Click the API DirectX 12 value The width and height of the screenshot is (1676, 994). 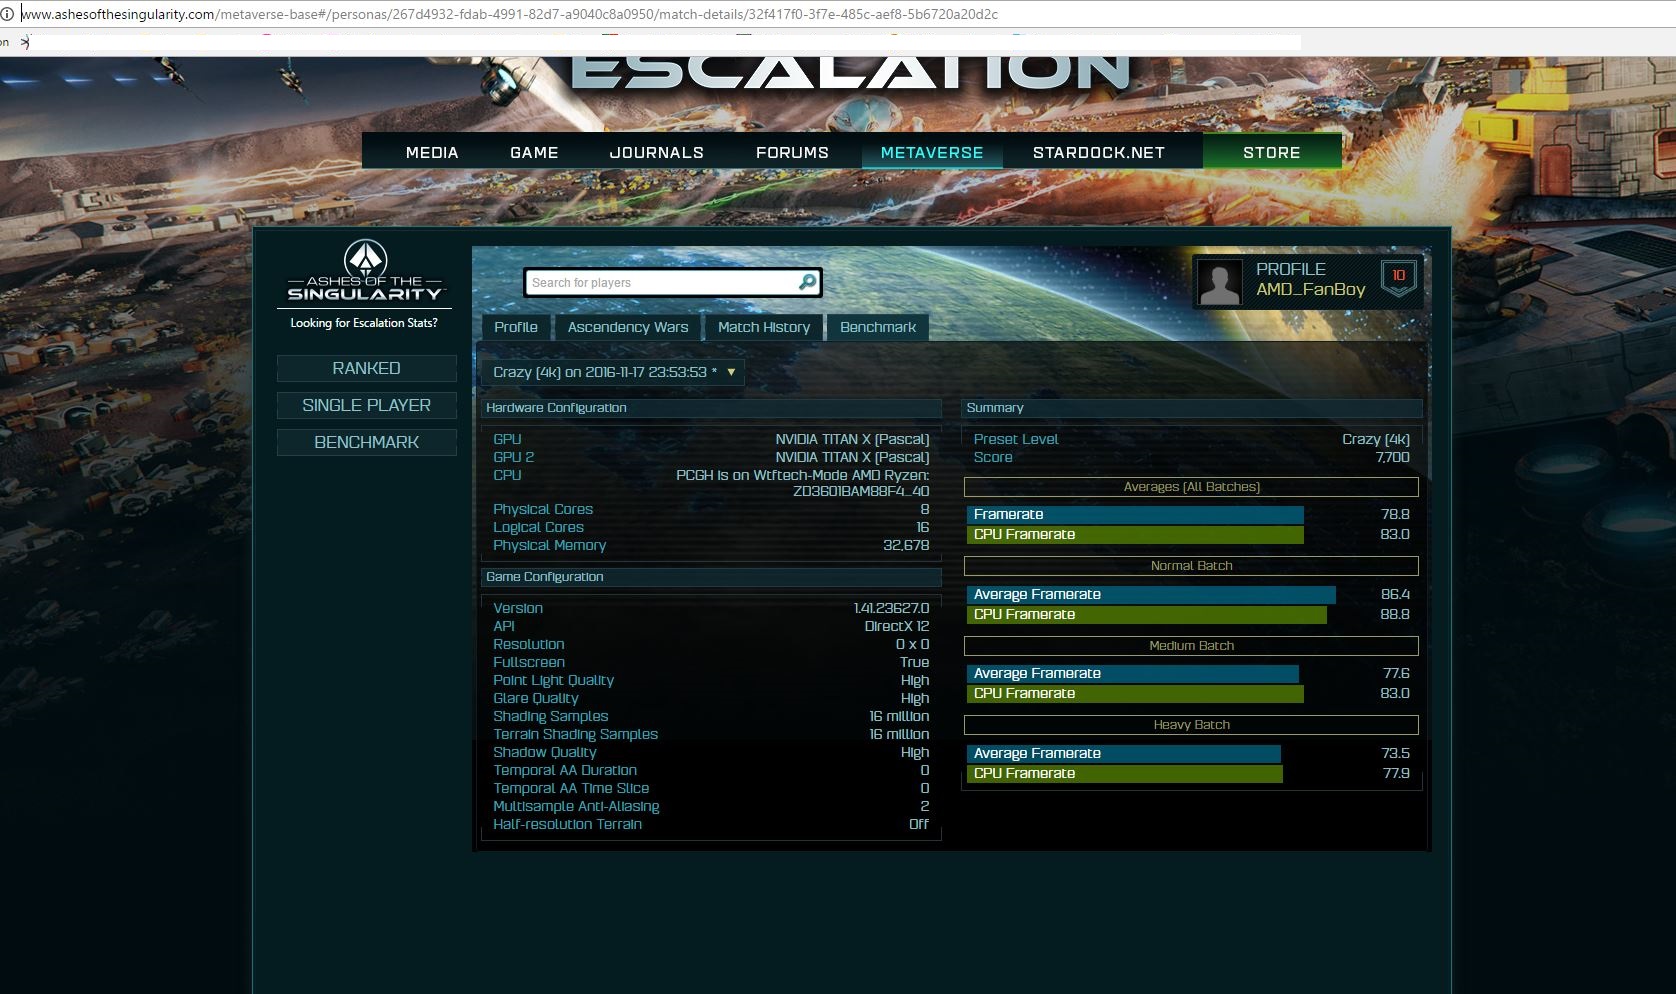(897, 626)
